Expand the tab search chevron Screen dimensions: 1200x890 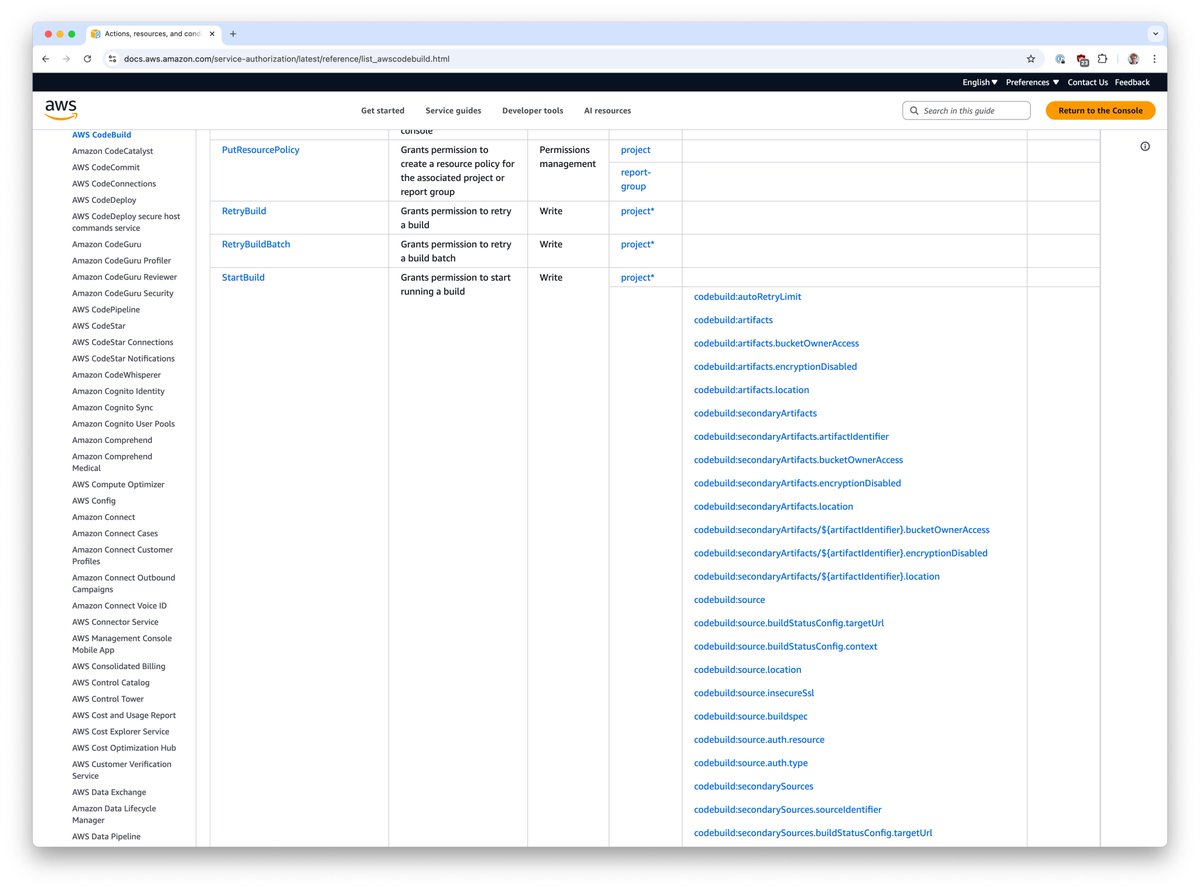[x=1155, y=33]
